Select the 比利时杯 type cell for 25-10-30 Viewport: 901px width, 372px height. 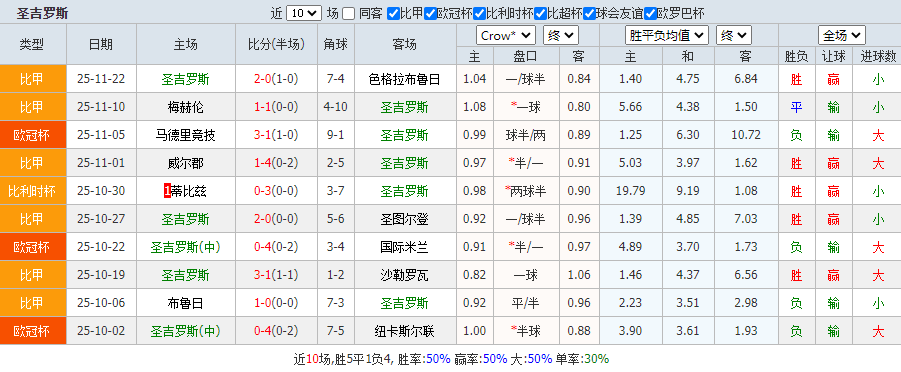click(33, 191)
